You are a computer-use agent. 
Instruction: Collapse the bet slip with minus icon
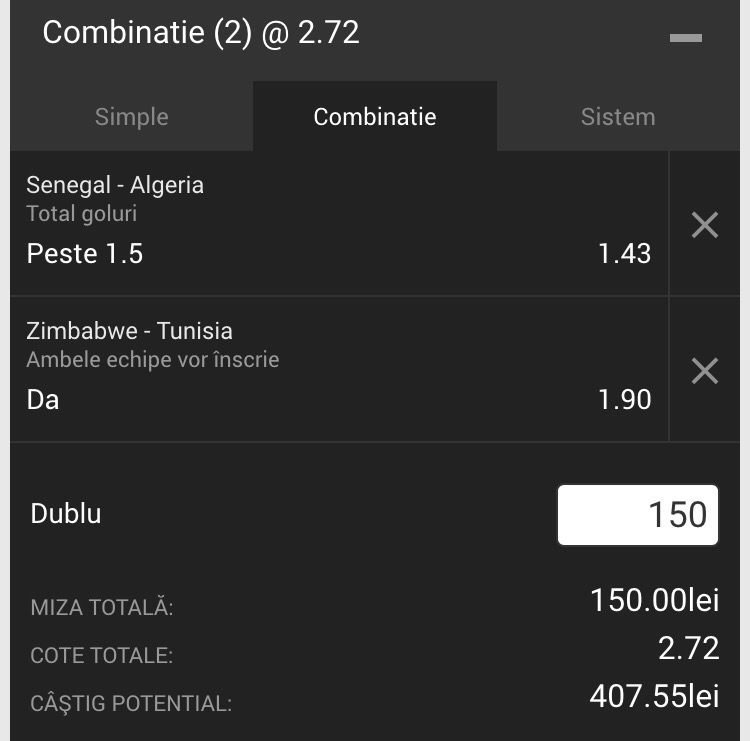coord(685,38)
